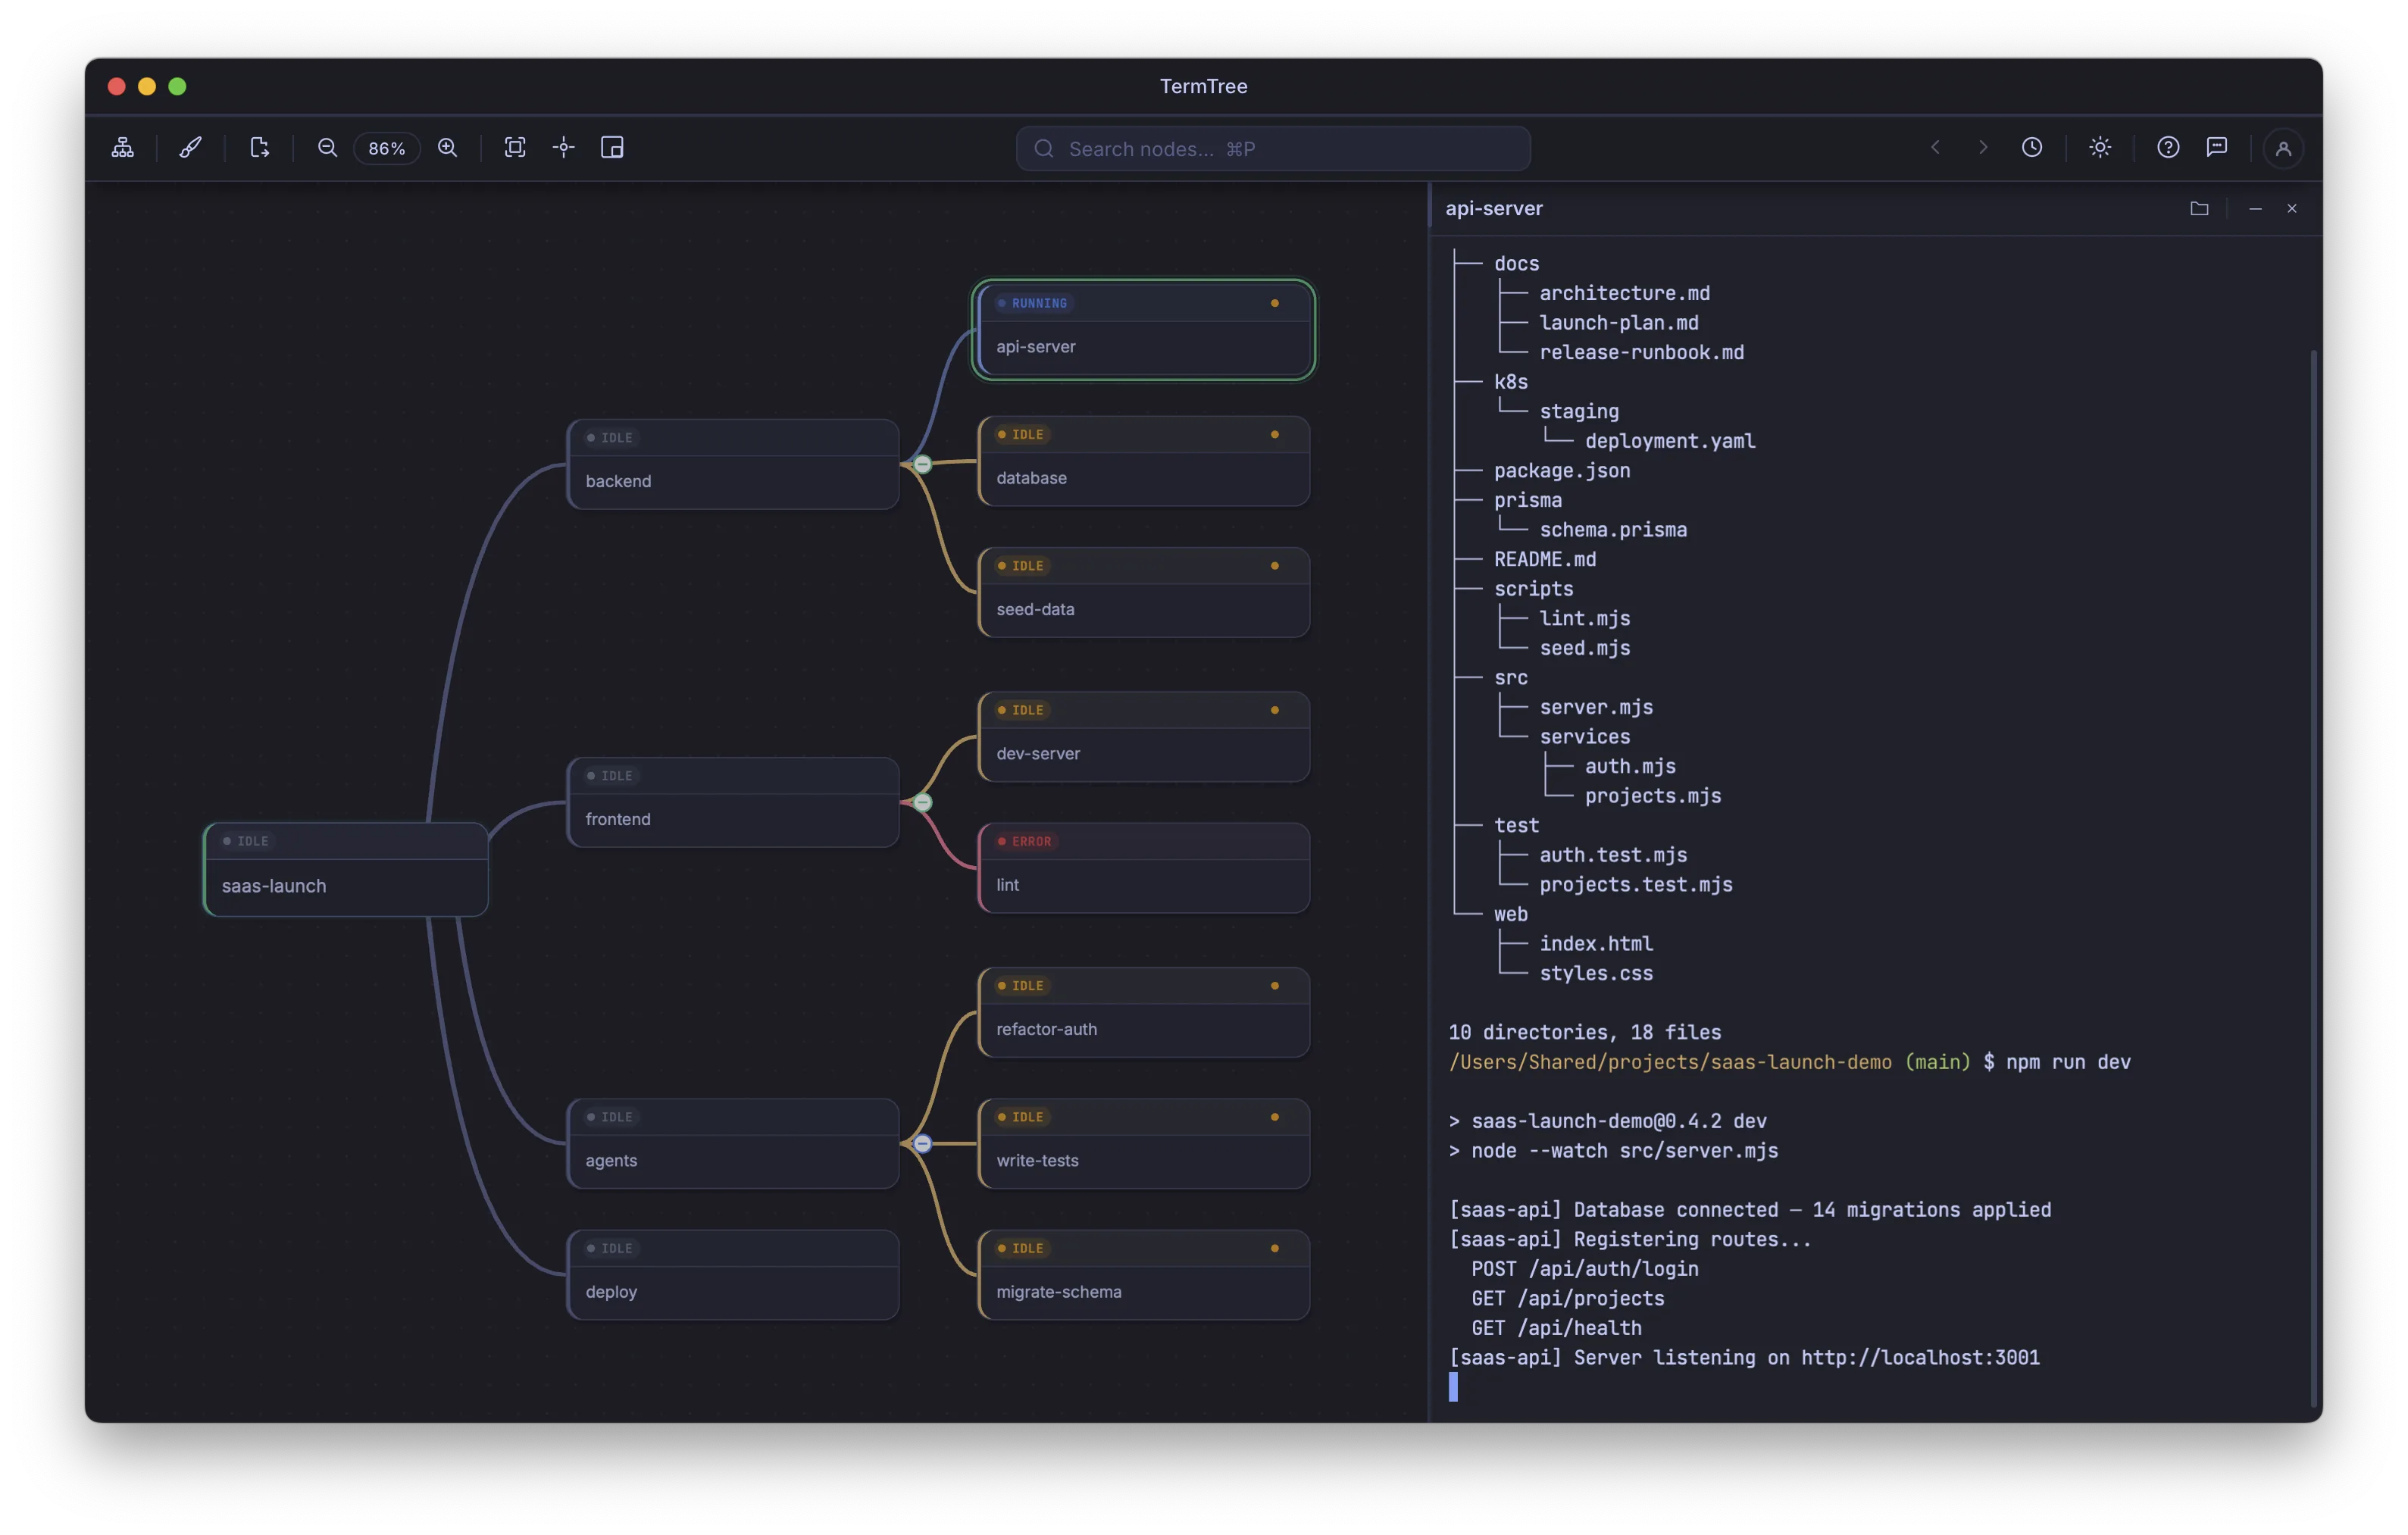Click orange status dot on api-server node

point(1275,303)
